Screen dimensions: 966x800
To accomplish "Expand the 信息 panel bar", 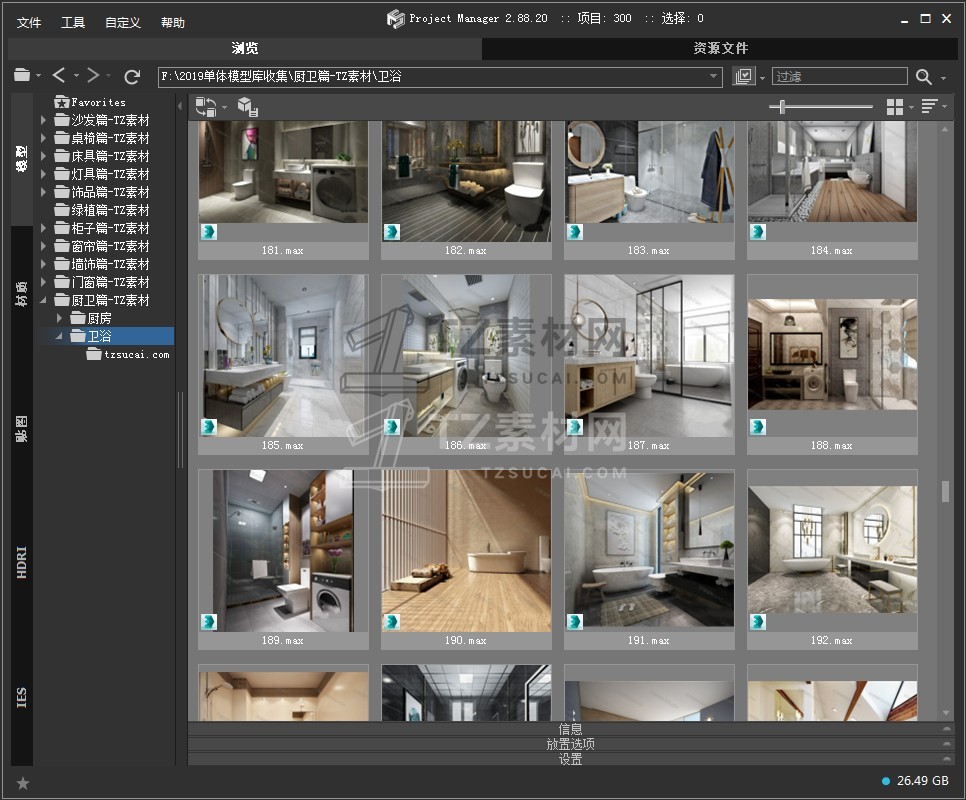I will click(x=570, y=729).
